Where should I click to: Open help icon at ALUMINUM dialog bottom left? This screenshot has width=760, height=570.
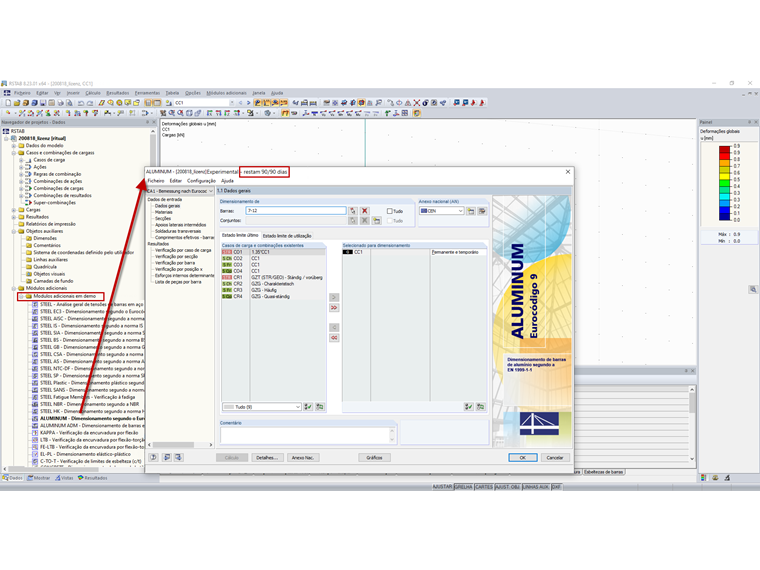pos(154,457)
